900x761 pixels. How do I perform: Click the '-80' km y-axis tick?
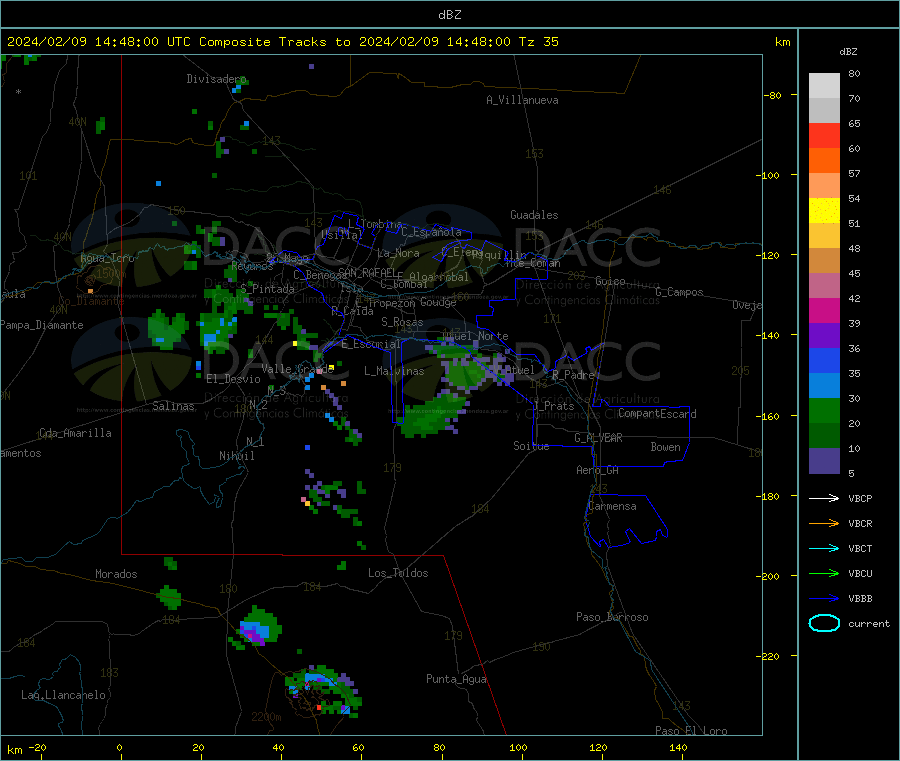tap(772, 95)
